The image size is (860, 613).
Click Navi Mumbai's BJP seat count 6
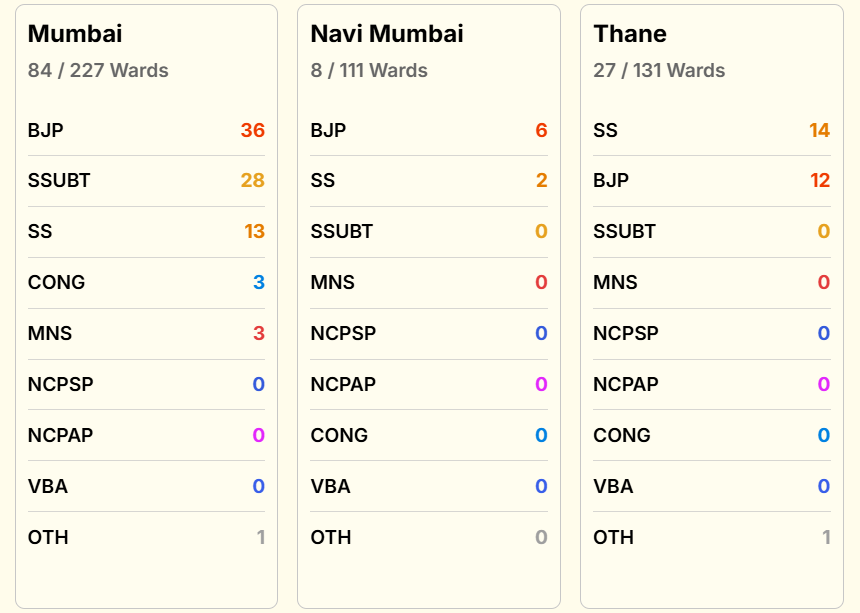(x=541, y=130)
